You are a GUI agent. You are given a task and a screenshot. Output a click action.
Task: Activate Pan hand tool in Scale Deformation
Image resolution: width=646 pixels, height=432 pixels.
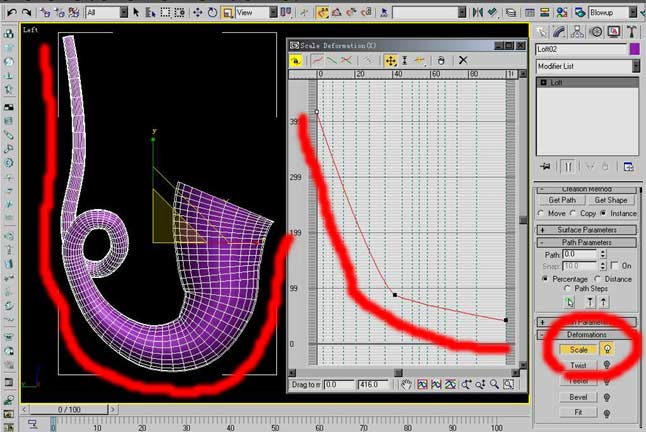coord(406,385)
